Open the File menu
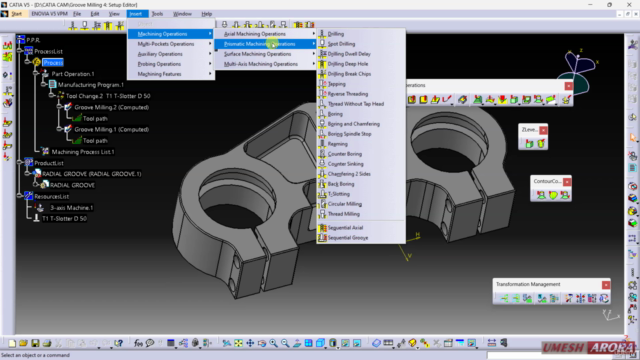 (77, 14)
